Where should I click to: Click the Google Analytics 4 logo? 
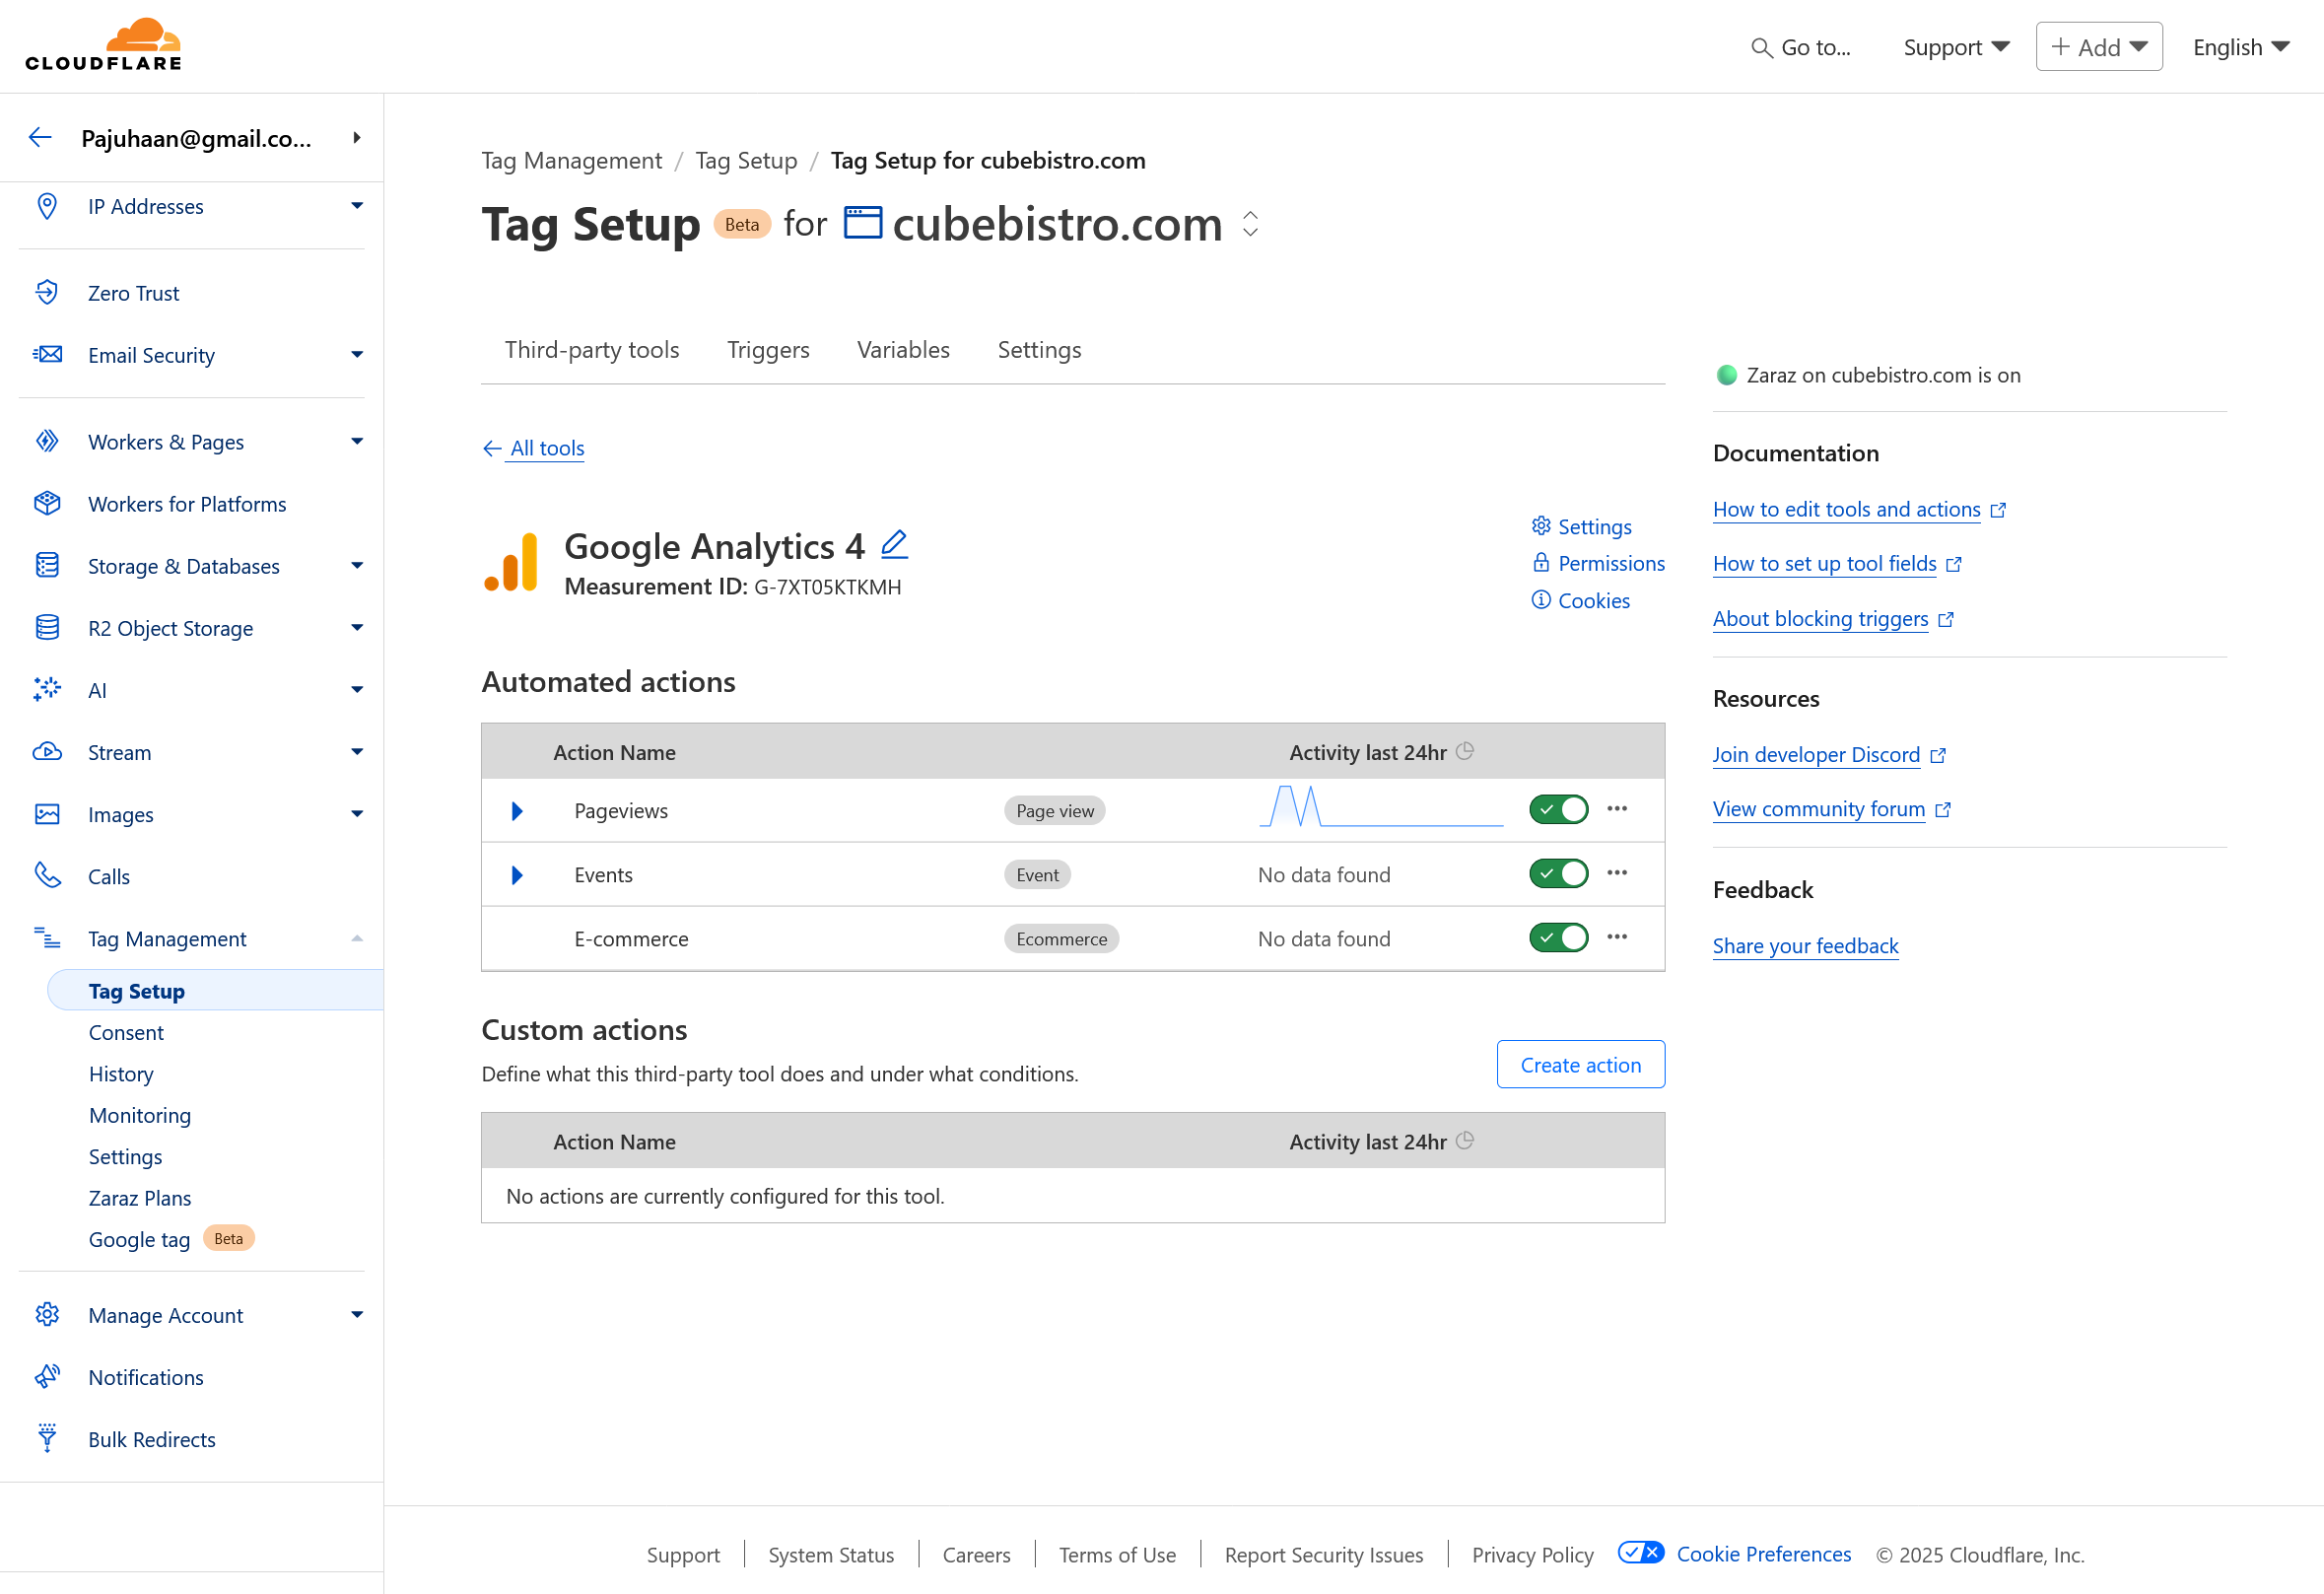click(511, 563)
